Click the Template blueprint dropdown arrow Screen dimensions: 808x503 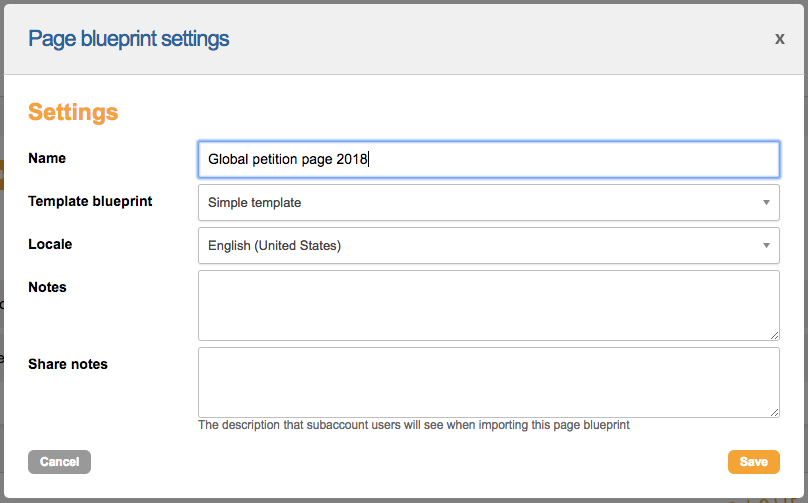(x=766, y=202)
